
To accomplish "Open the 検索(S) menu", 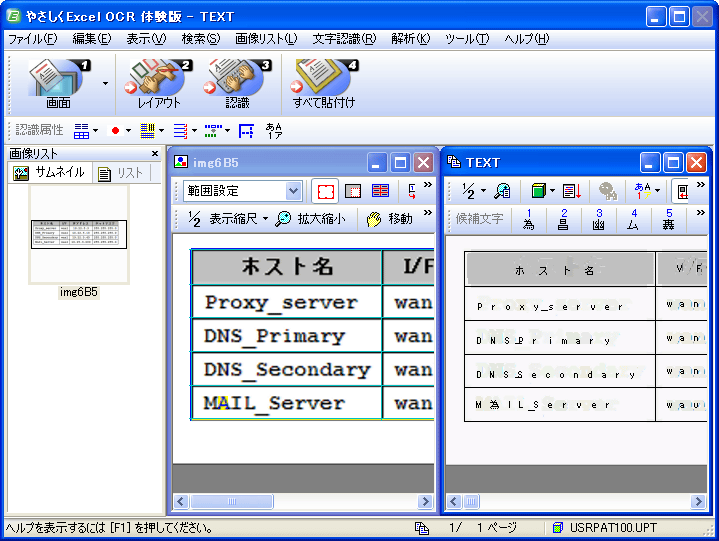I will click(201, 39).
